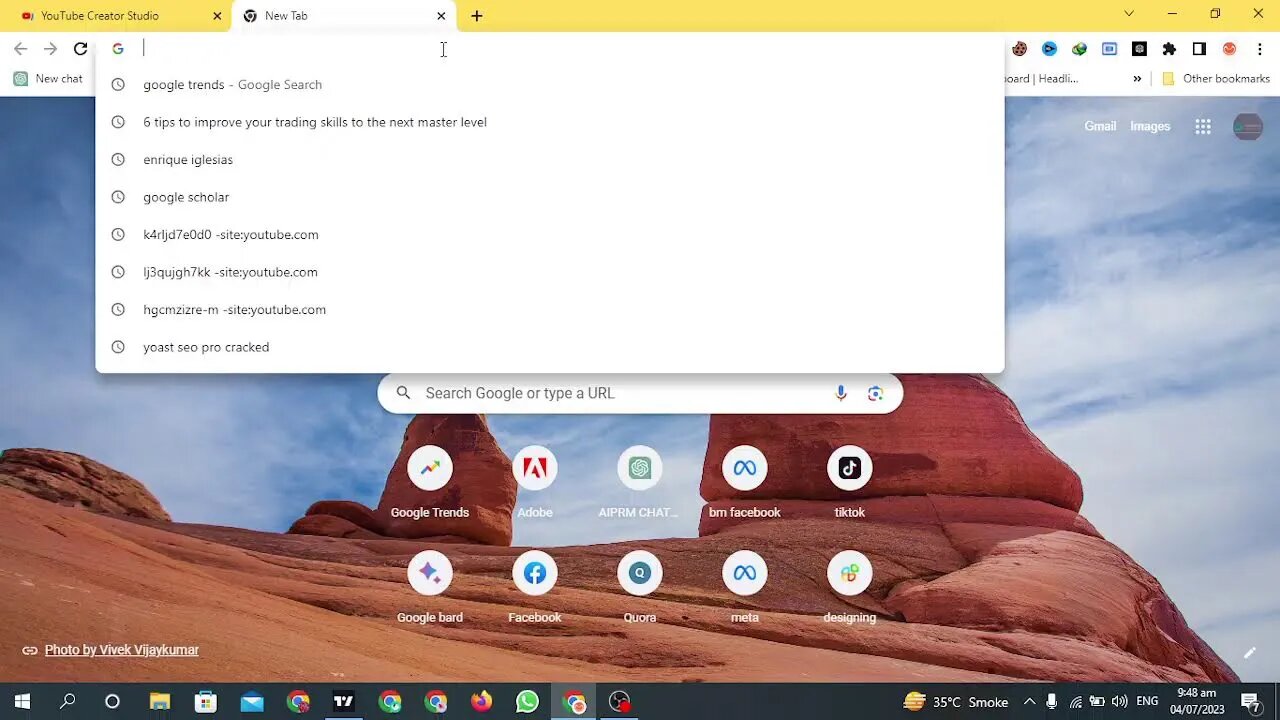Viewport: 1280px width, 720px height.
Task: Select the google trends search suggestion
Action: 549,85
